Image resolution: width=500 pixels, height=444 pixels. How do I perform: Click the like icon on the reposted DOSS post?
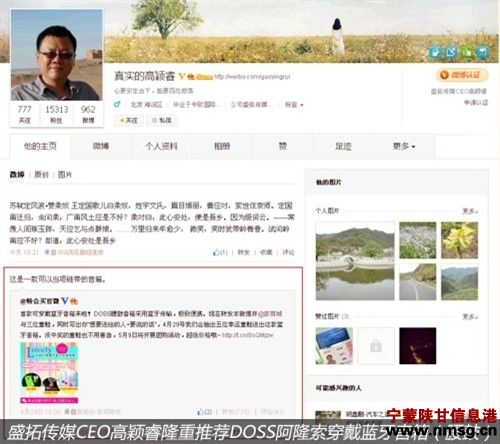tap(201, 412)
